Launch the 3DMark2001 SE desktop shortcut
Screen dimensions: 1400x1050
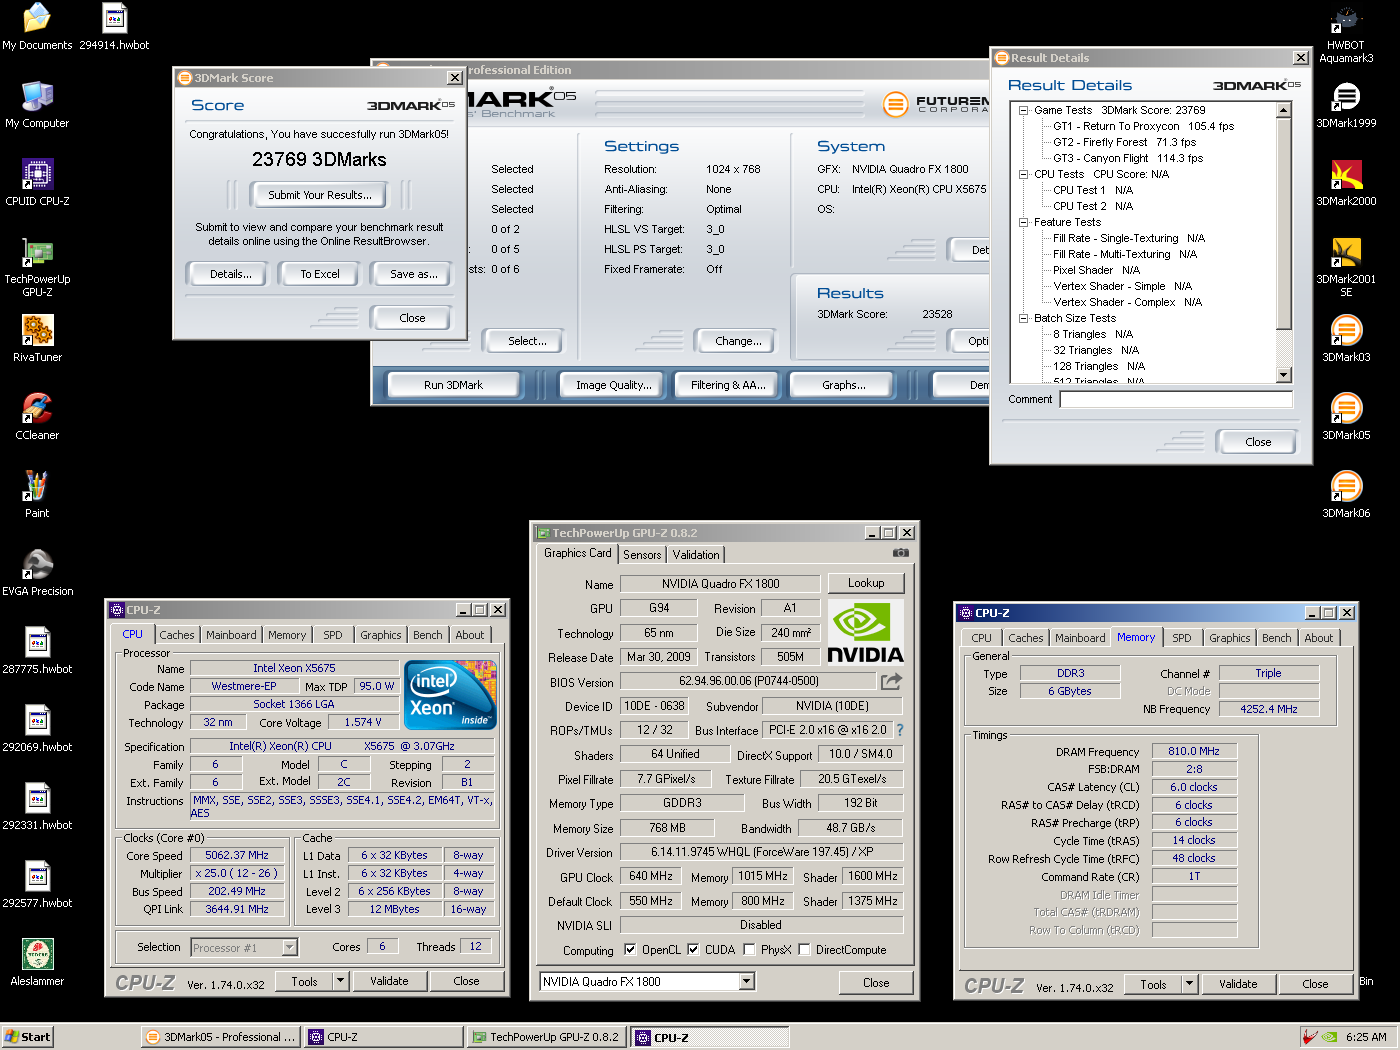1346,268
